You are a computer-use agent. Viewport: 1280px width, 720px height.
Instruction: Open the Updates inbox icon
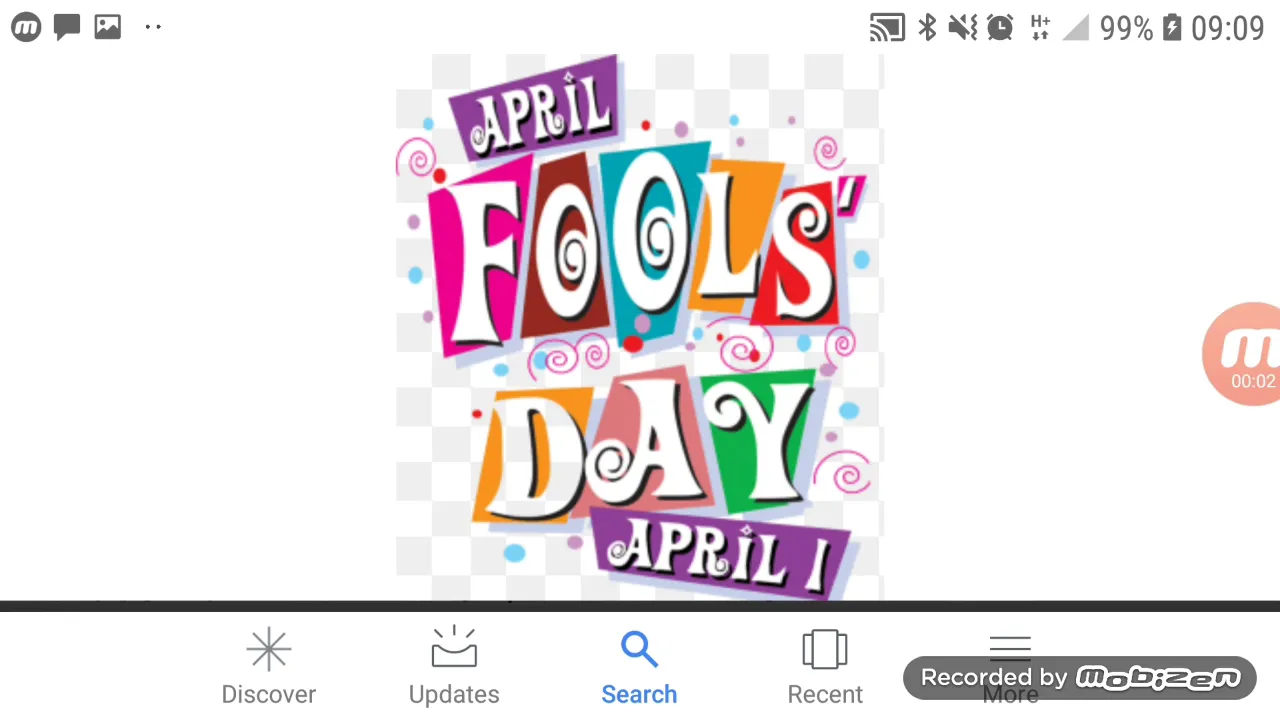coord(454,648)
